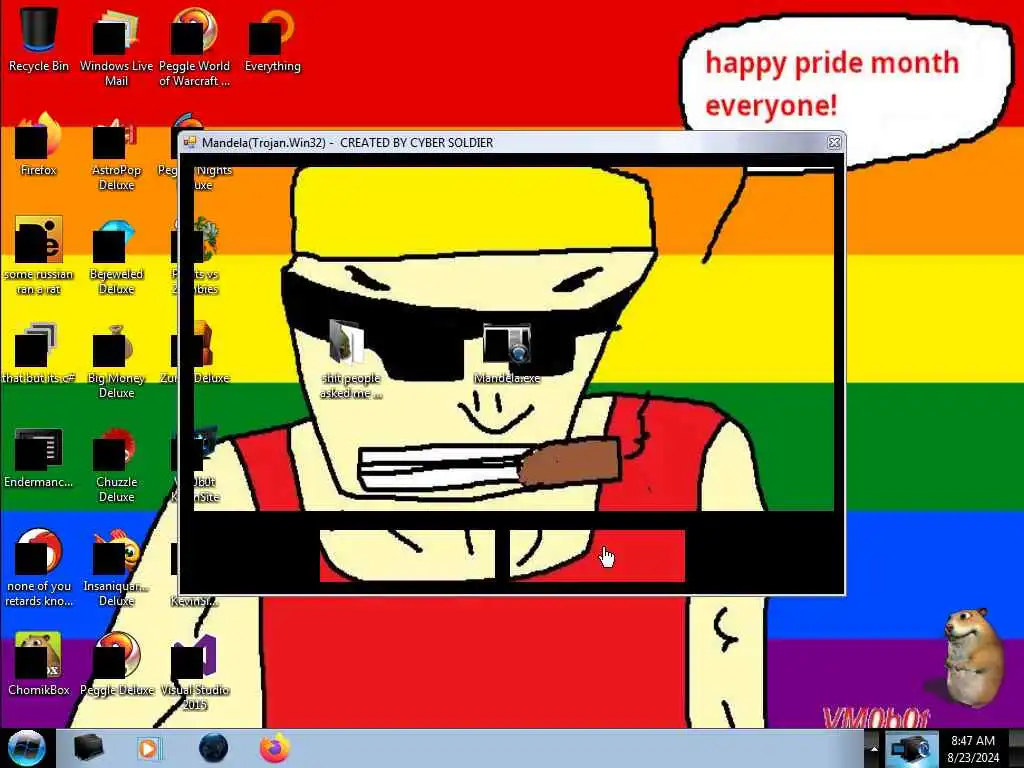Select 'some russian ran a rat' icon
The height and width of the screenshot is (768, 1024).
click(39, 256)
